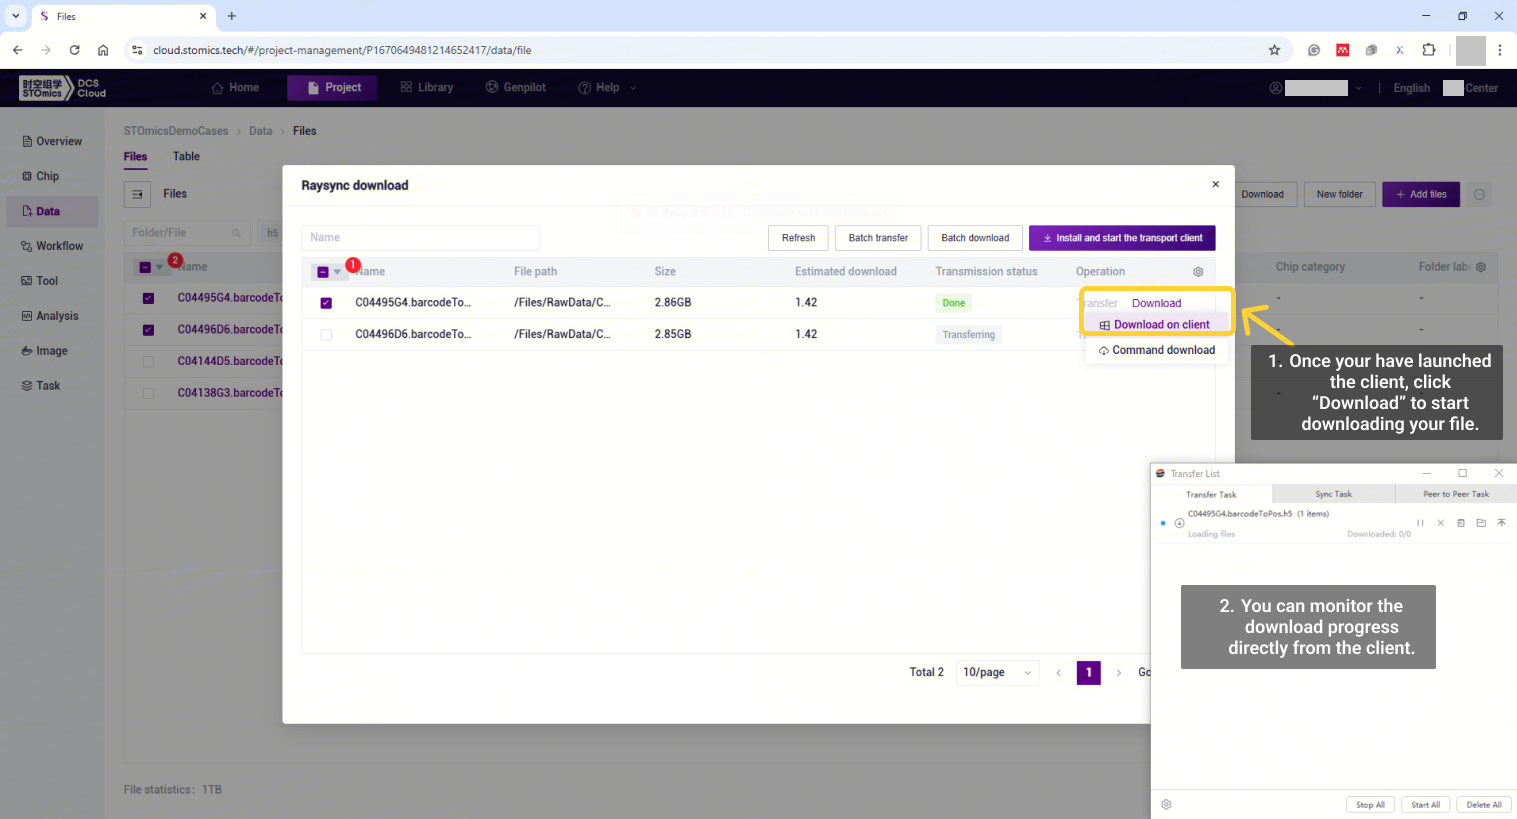
Task: Open the red extension icon in toolbar
Action: 1343,50
